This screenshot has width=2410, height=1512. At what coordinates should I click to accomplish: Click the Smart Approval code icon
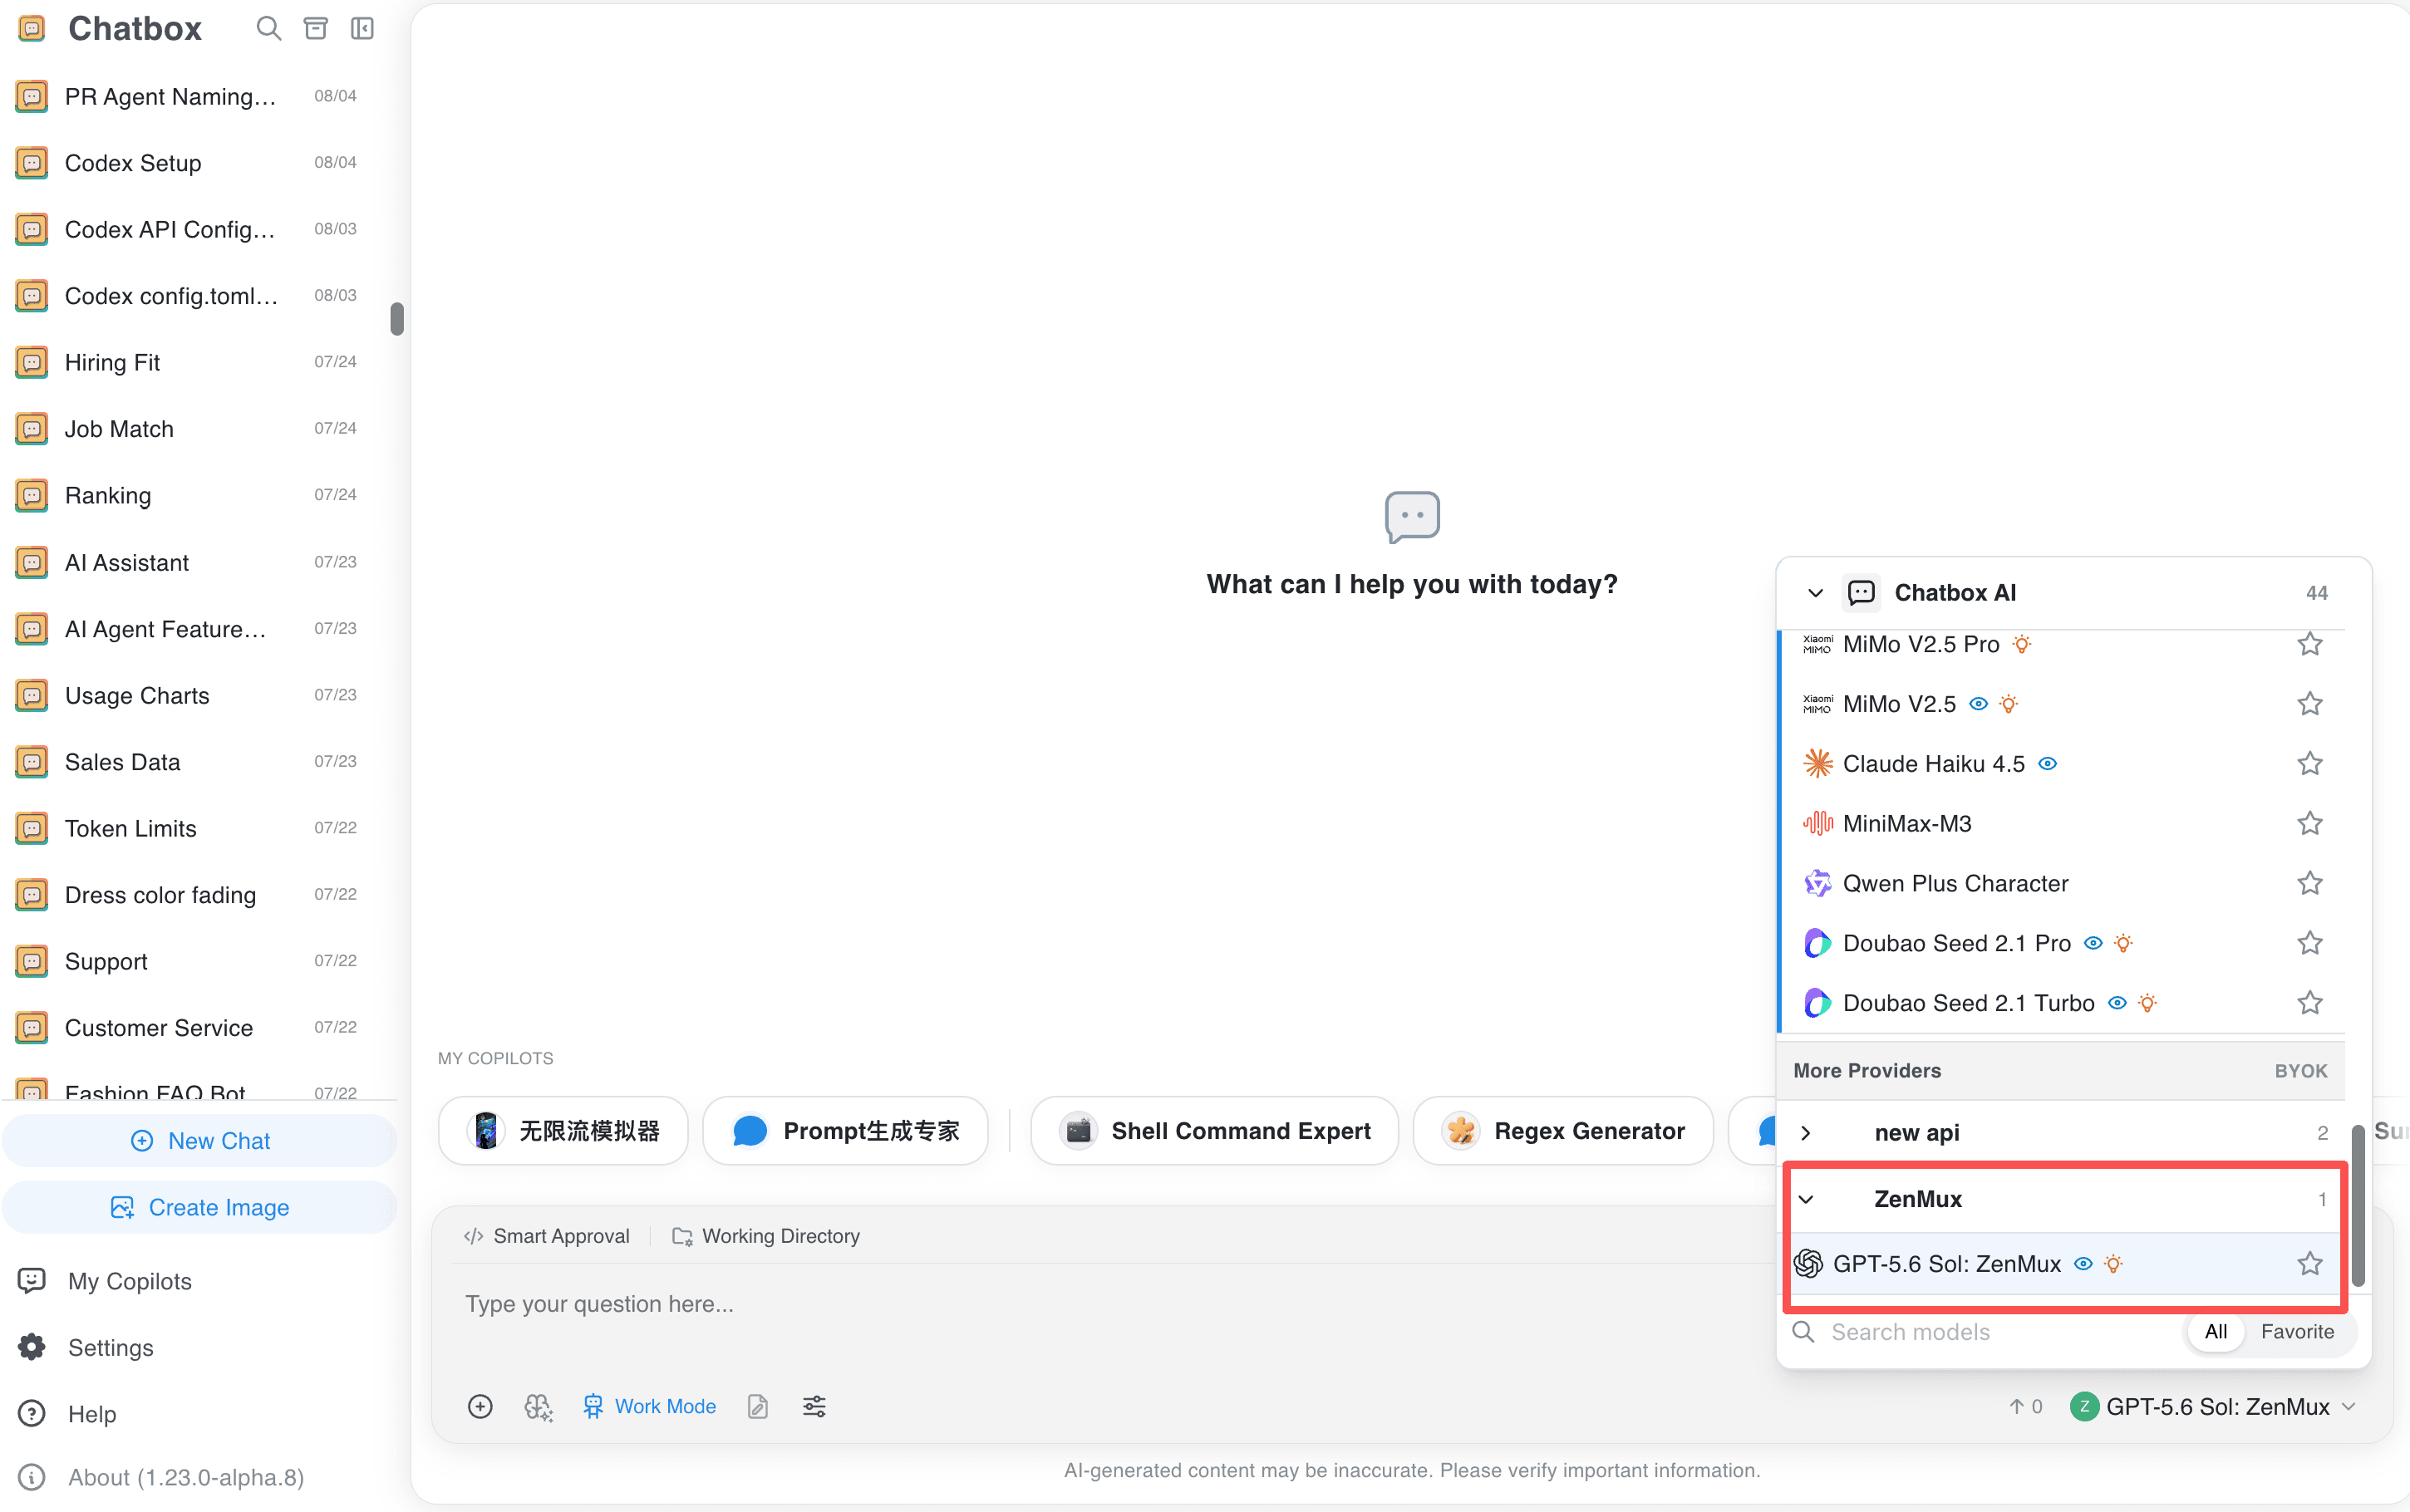[x=474, y=1236]
